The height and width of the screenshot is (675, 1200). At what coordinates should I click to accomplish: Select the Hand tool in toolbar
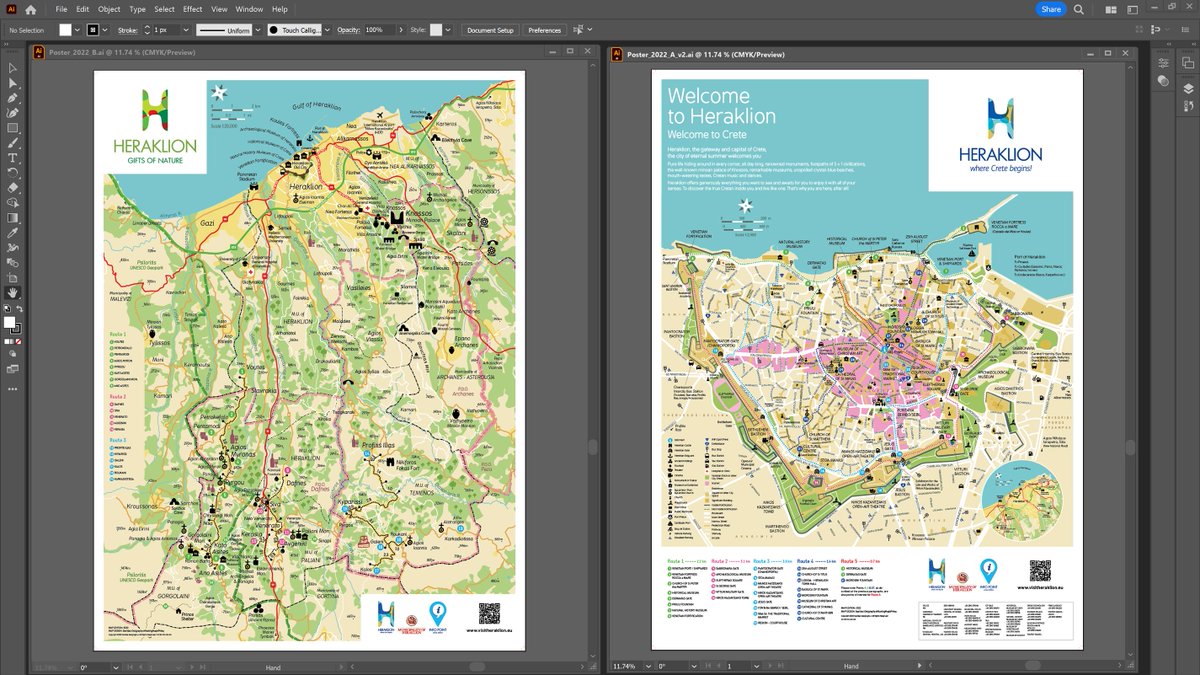[x=13, y=293]
